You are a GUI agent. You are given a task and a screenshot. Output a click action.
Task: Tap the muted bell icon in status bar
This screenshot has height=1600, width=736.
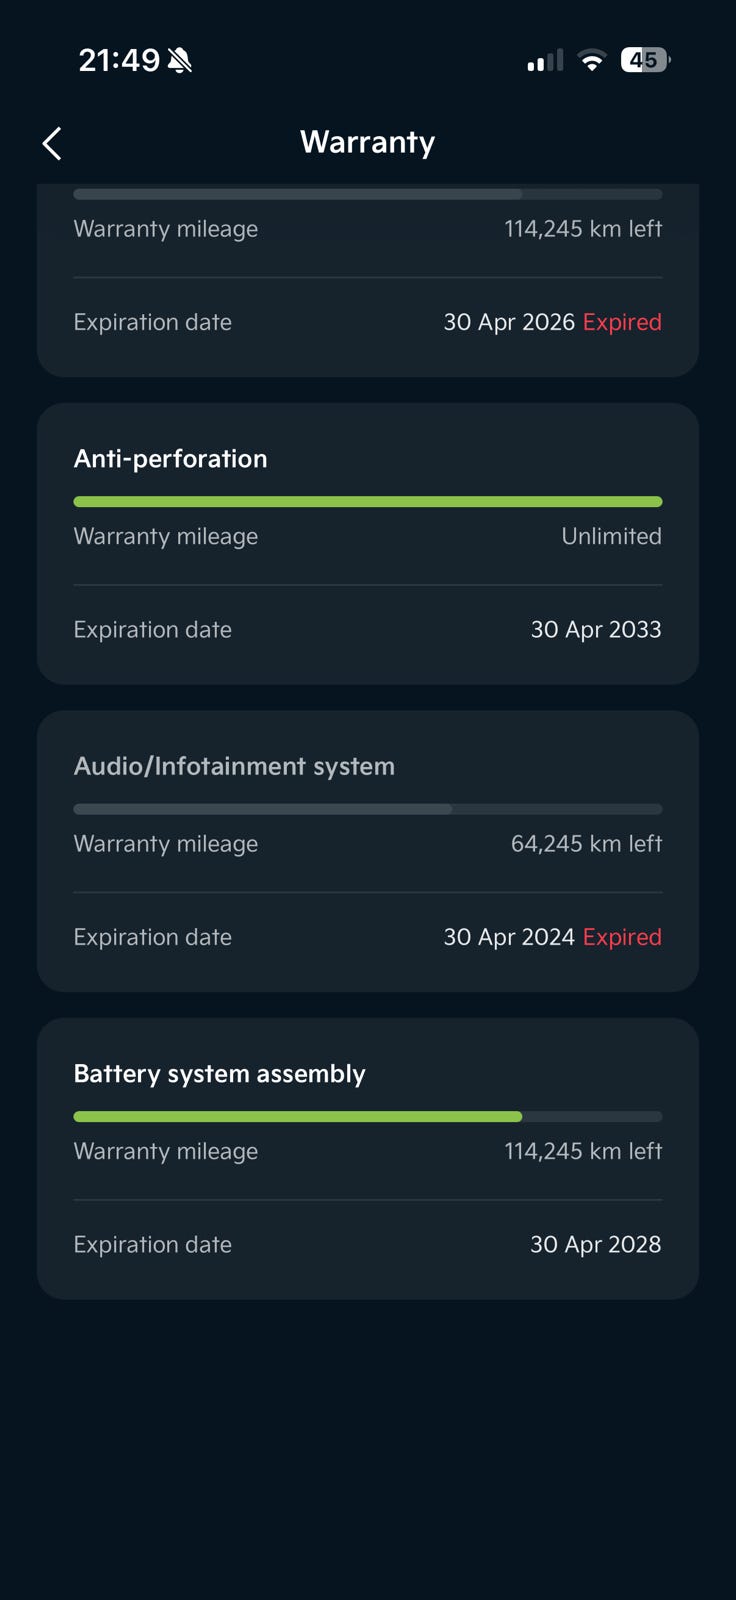[180, 61]
